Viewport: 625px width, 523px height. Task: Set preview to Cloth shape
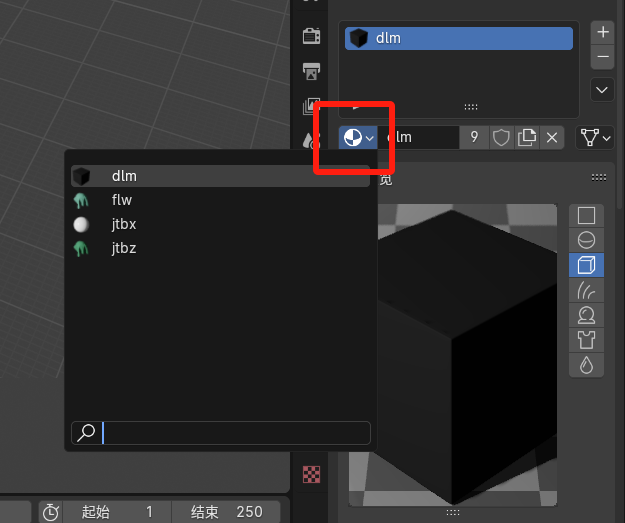[x=586, y=340]
